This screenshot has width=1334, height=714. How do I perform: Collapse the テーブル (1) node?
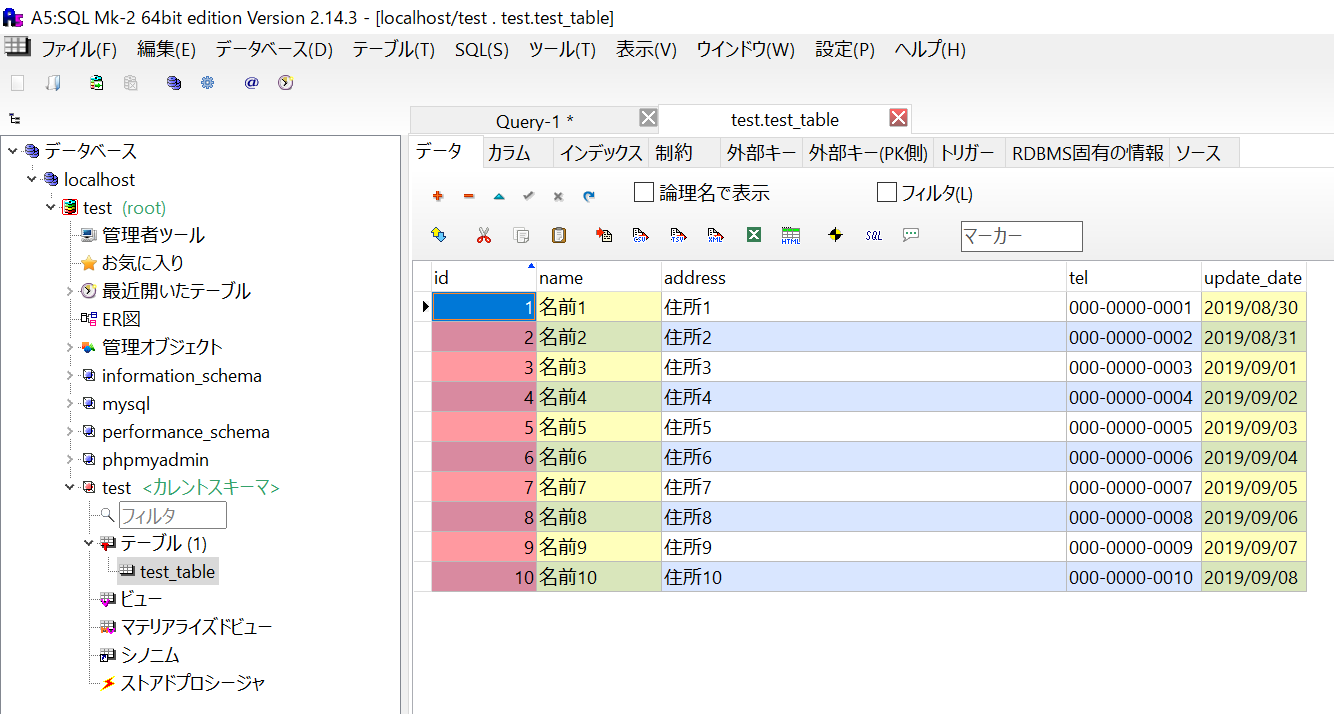coord(89,543)
